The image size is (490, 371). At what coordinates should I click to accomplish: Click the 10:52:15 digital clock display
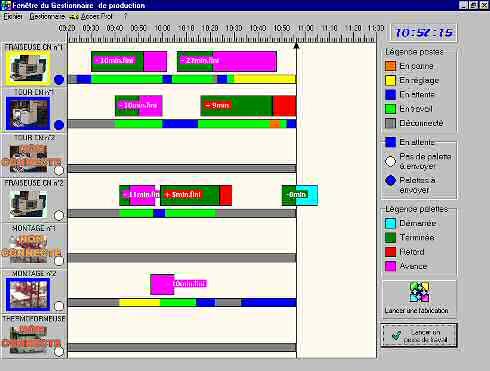coord(423,33)
